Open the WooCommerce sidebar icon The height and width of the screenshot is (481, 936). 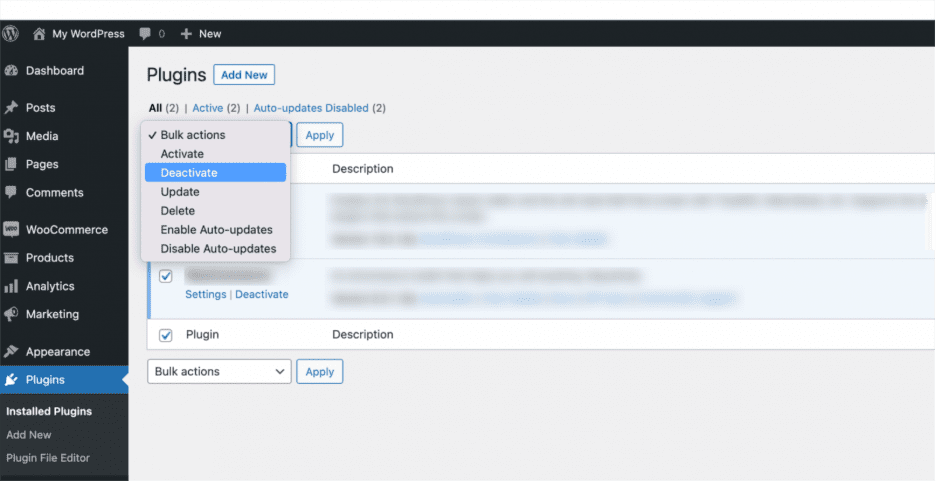11,229
